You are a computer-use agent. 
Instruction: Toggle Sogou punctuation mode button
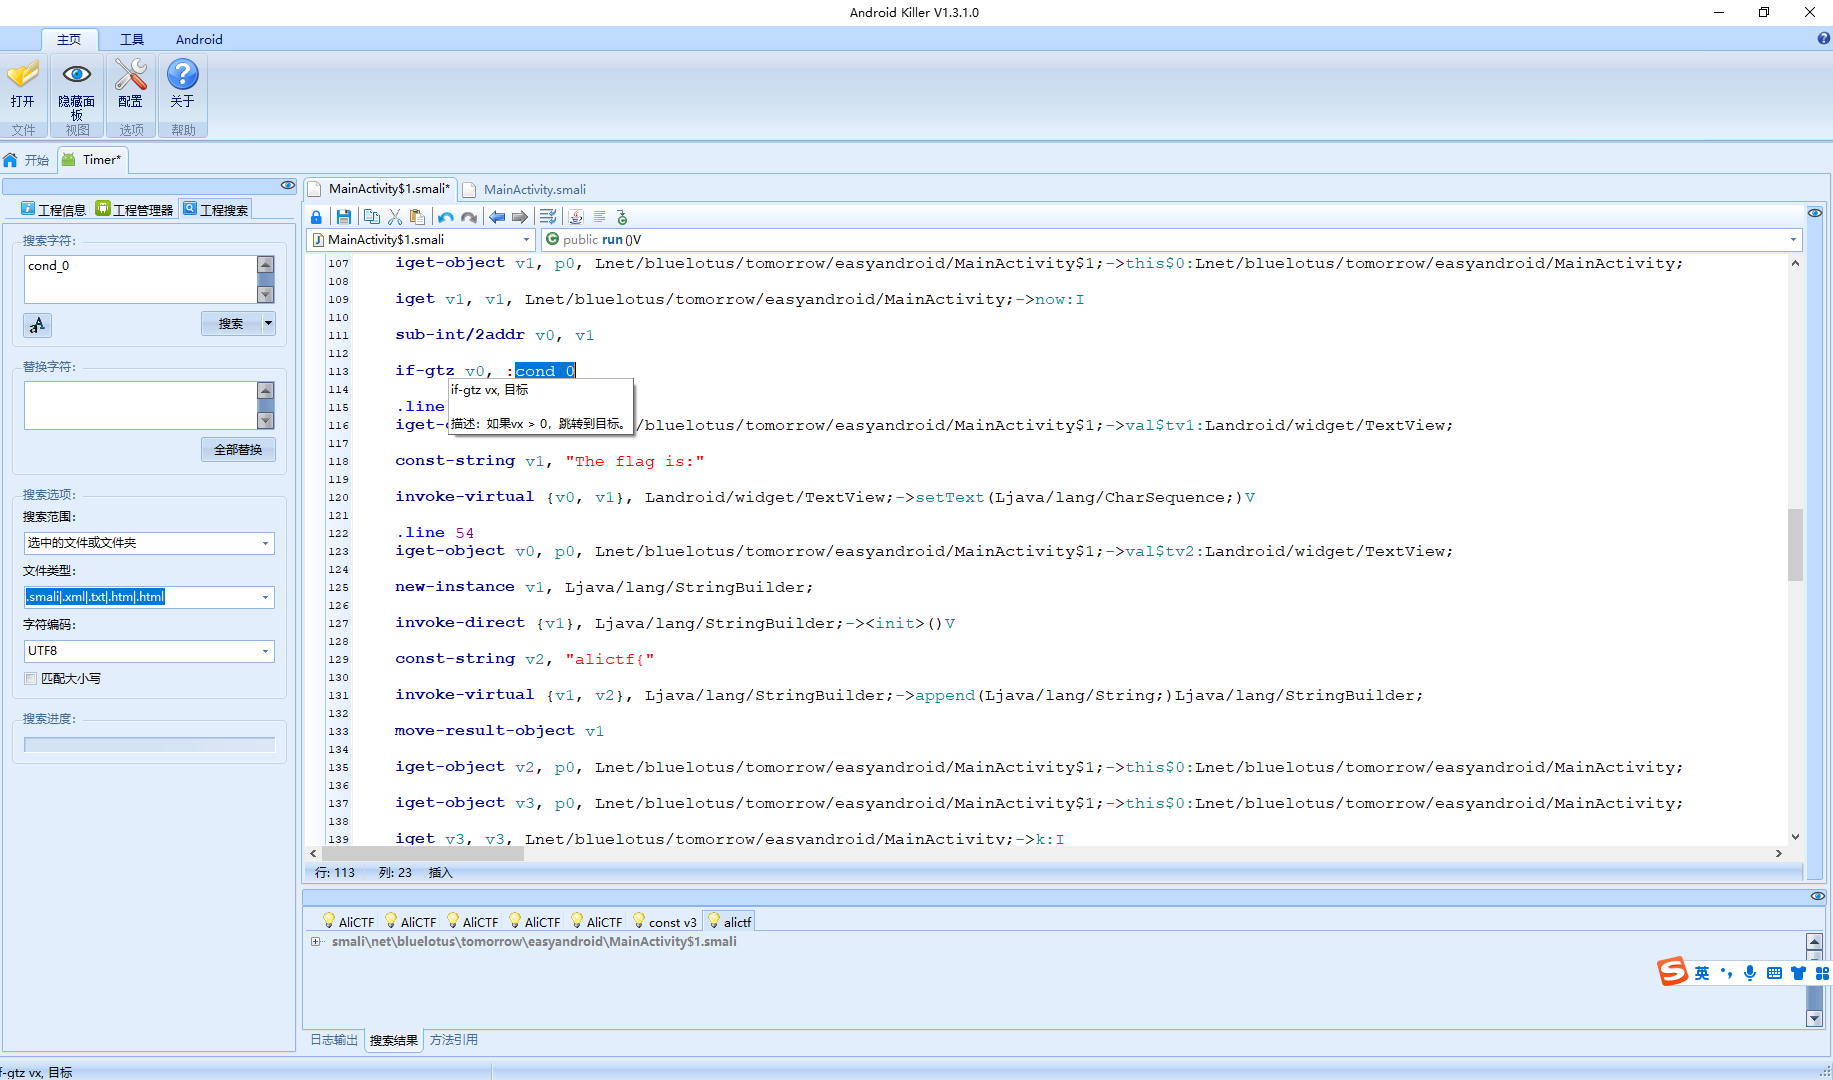[x=1726, y=973]
